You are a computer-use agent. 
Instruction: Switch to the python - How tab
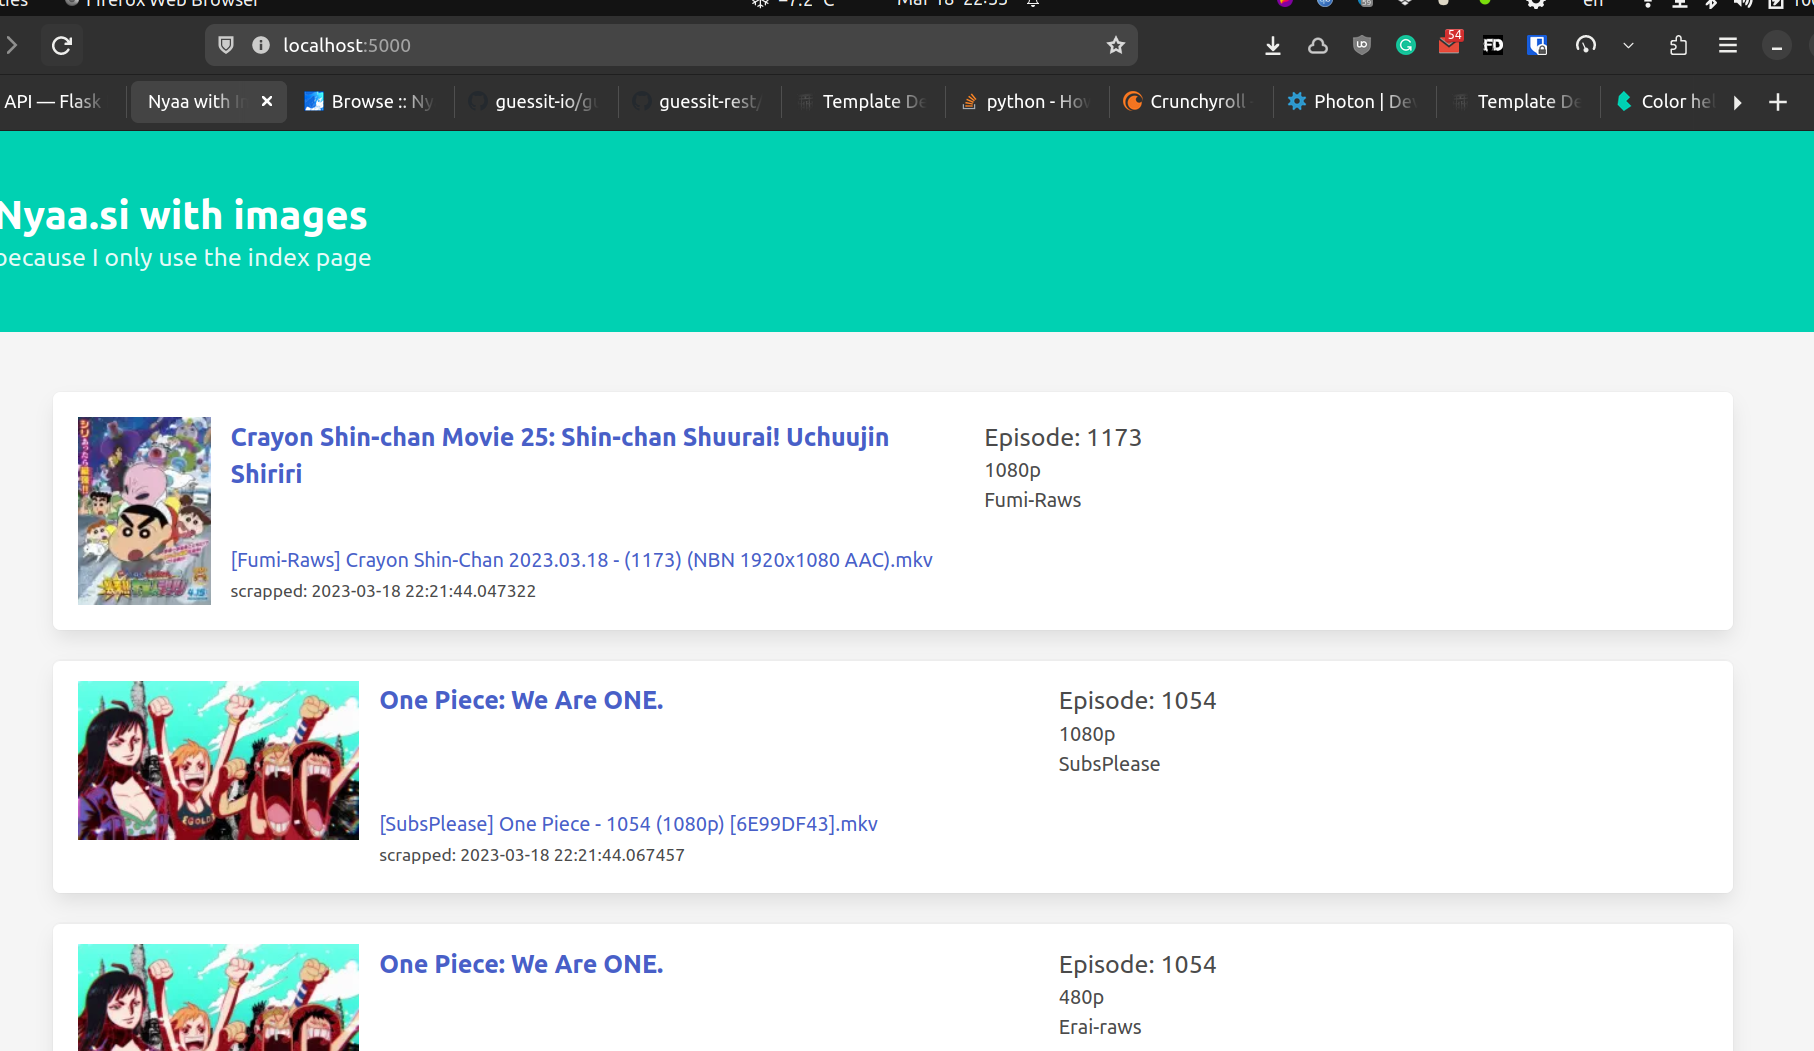[x=1026, y=101]
